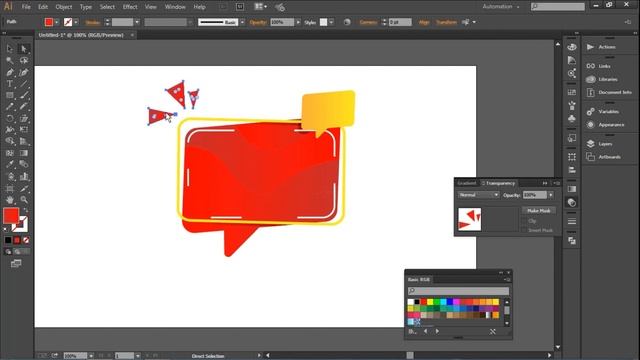Select the Magic Wand tool
Image resolution: width=640 pixels, height=360 pixels.
point(10,61)
